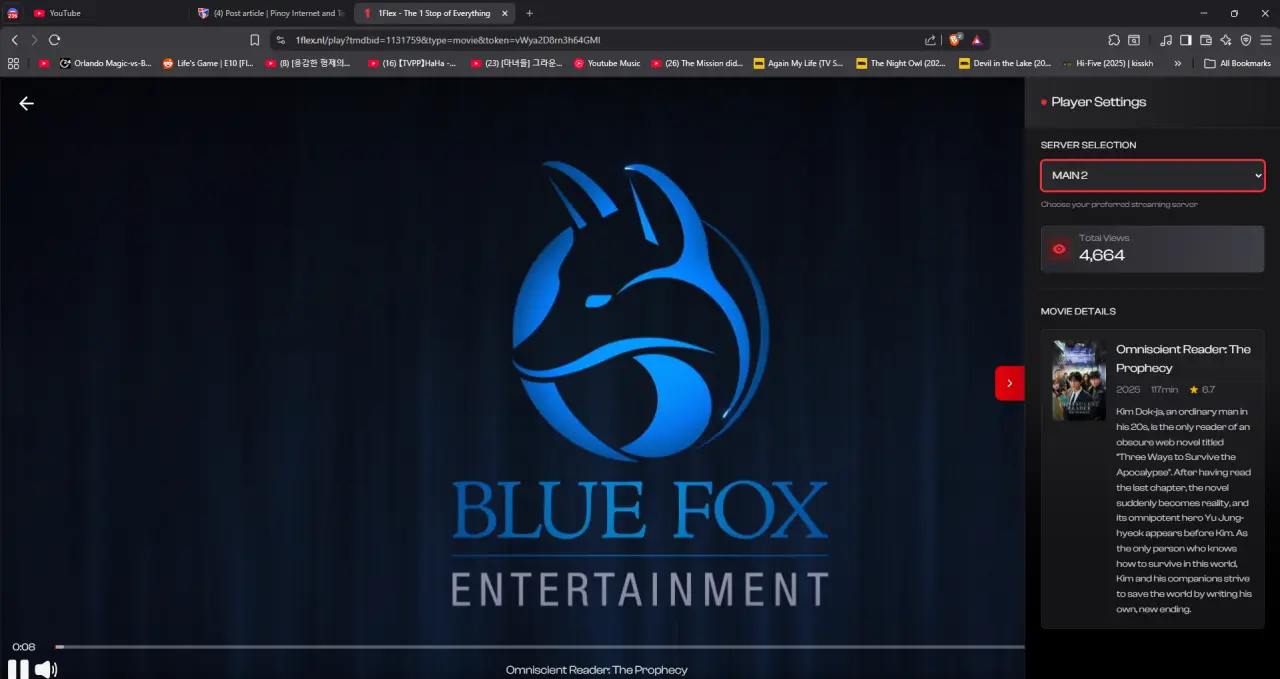Open the MAIN 2 server selection dropdown

[1152, 175]
